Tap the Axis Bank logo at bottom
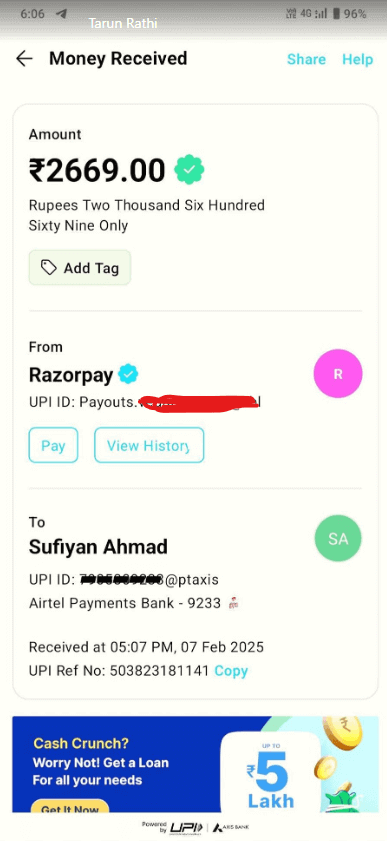This screenshot has height=841, width=387. coord(231,828)
